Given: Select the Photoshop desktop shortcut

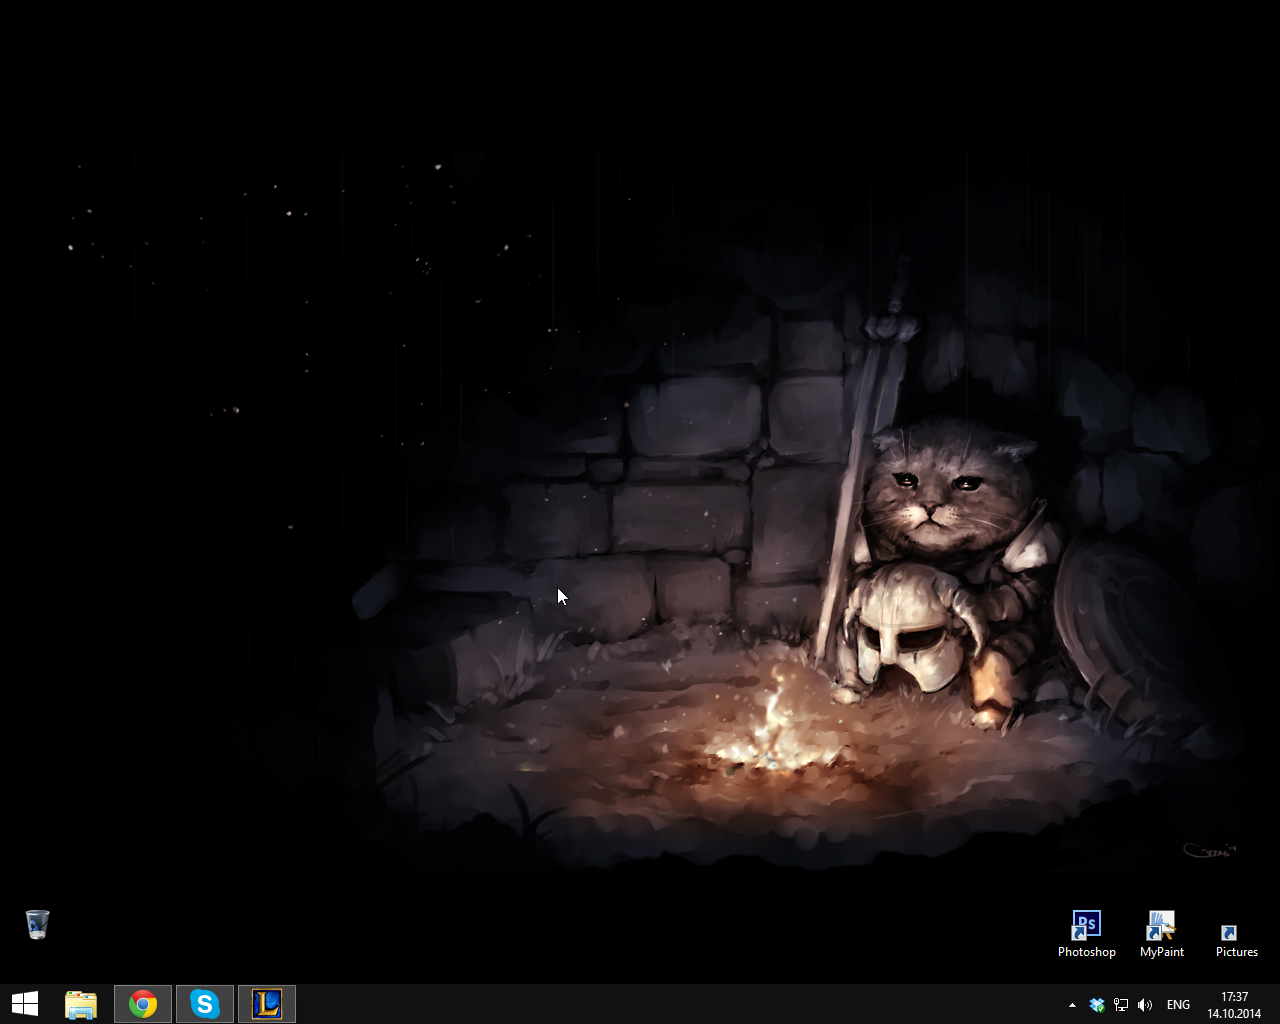Looking at the screenshot, I should pyautogui.click(x=1087, y=934).
